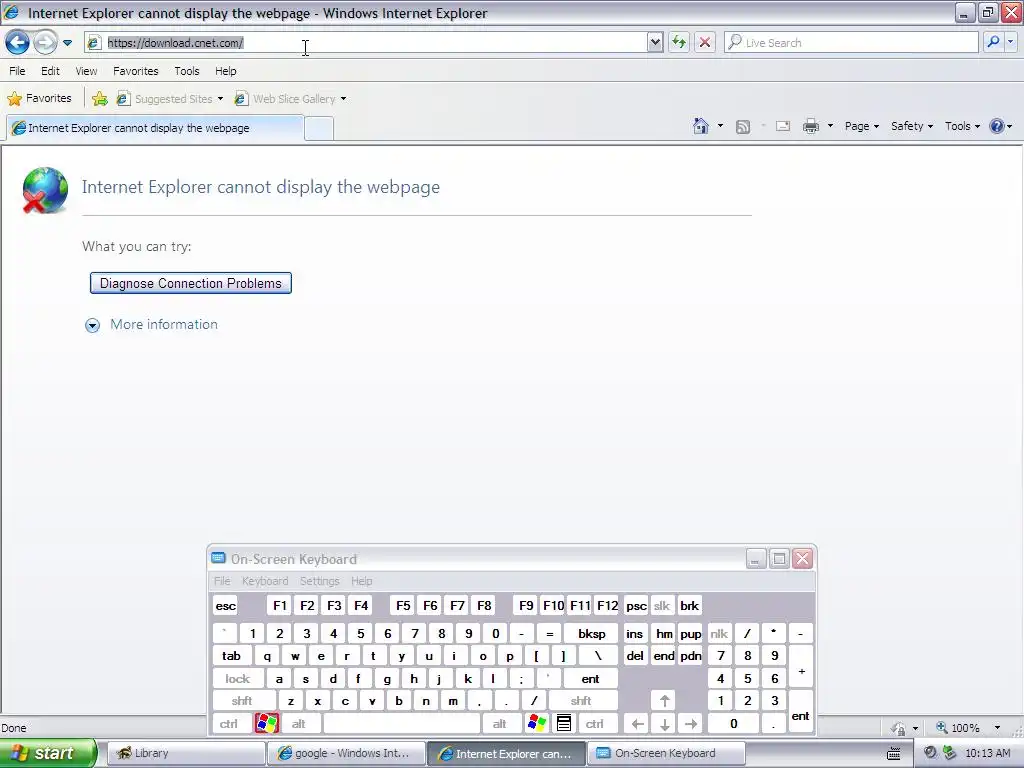
Task: Click the Back navigation arrow button
Action: click(17, 43)
